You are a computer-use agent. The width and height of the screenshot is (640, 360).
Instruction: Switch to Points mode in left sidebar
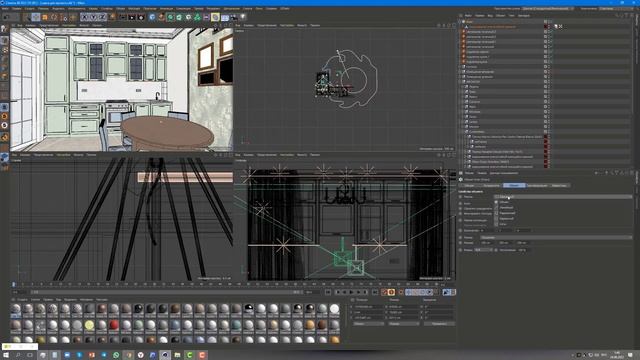pyautogui.click(x=4, y=59)
